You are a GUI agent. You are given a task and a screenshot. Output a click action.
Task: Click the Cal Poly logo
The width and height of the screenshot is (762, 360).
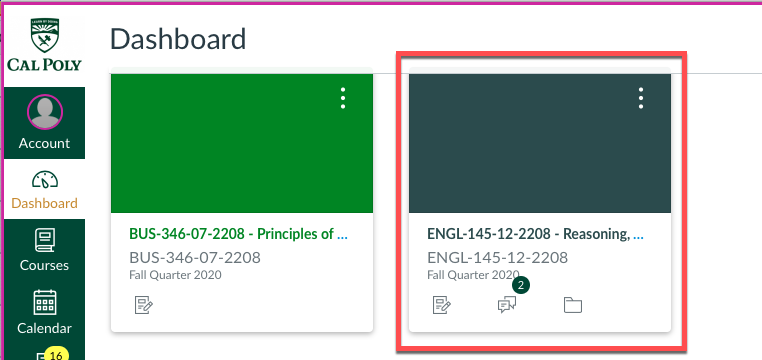tap(44, 45)
